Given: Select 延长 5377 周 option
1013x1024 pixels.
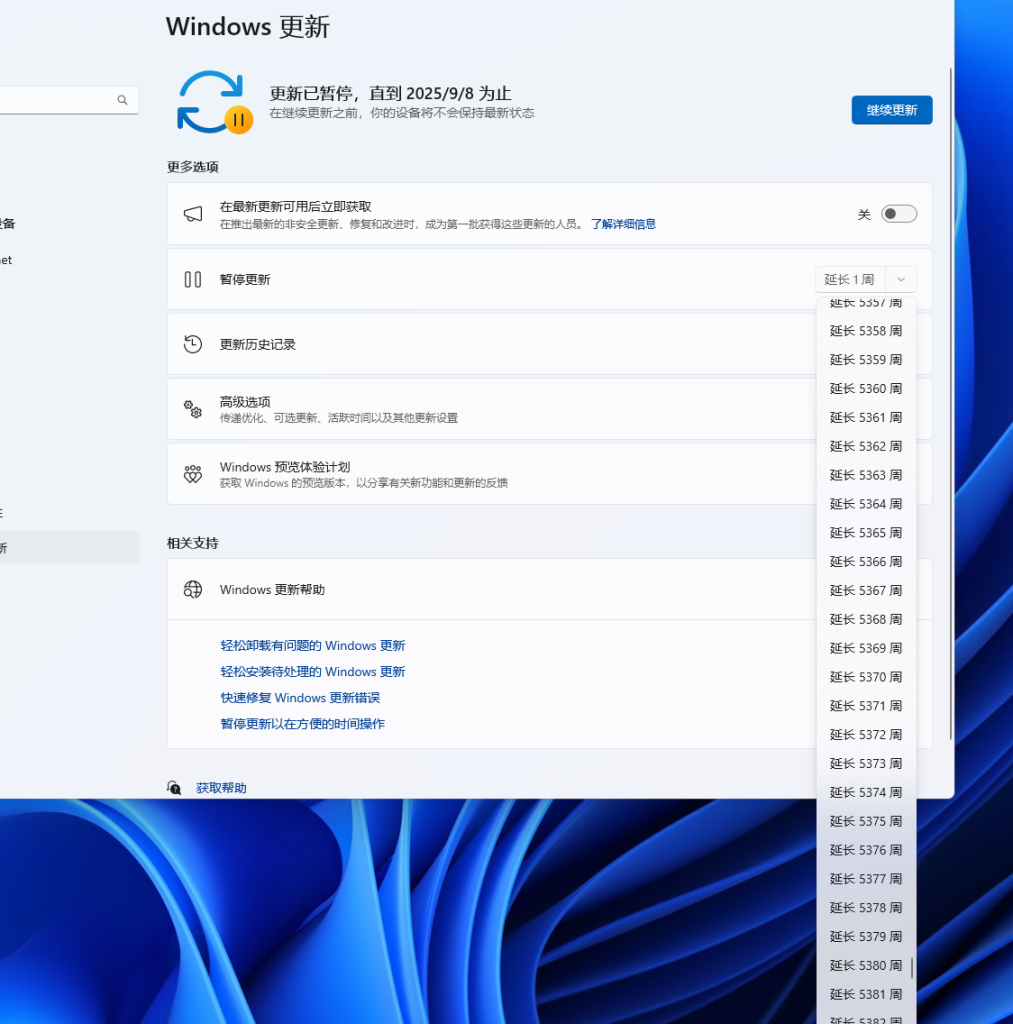Looking at the screenshot, I should click(x=866, y=879).
